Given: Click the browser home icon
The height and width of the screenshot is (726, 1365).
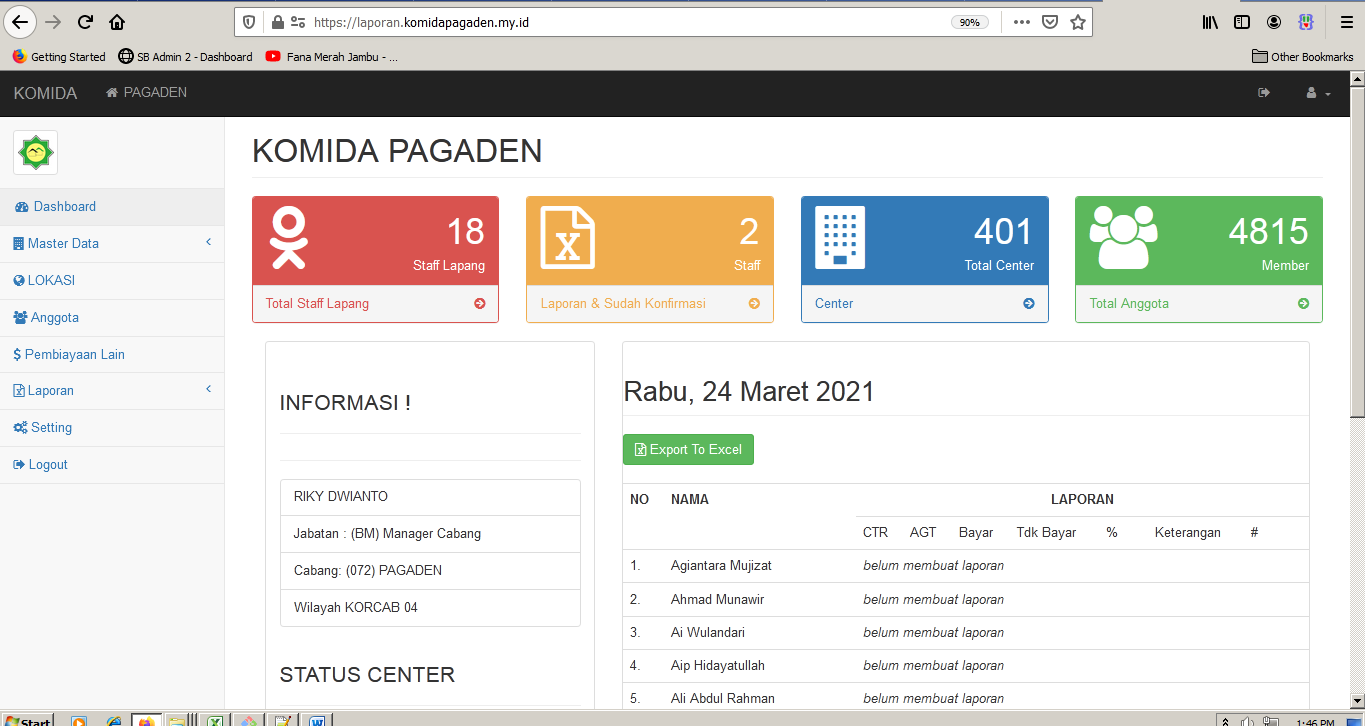Looking at the screenshot, I should pyautogui.click(x=117, y=22).
